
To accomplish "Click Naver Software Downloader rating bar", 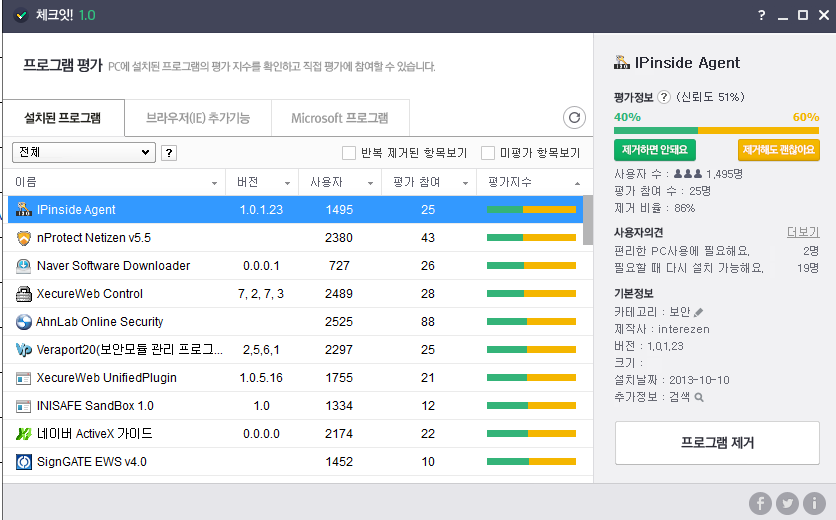I will point(531,266).
